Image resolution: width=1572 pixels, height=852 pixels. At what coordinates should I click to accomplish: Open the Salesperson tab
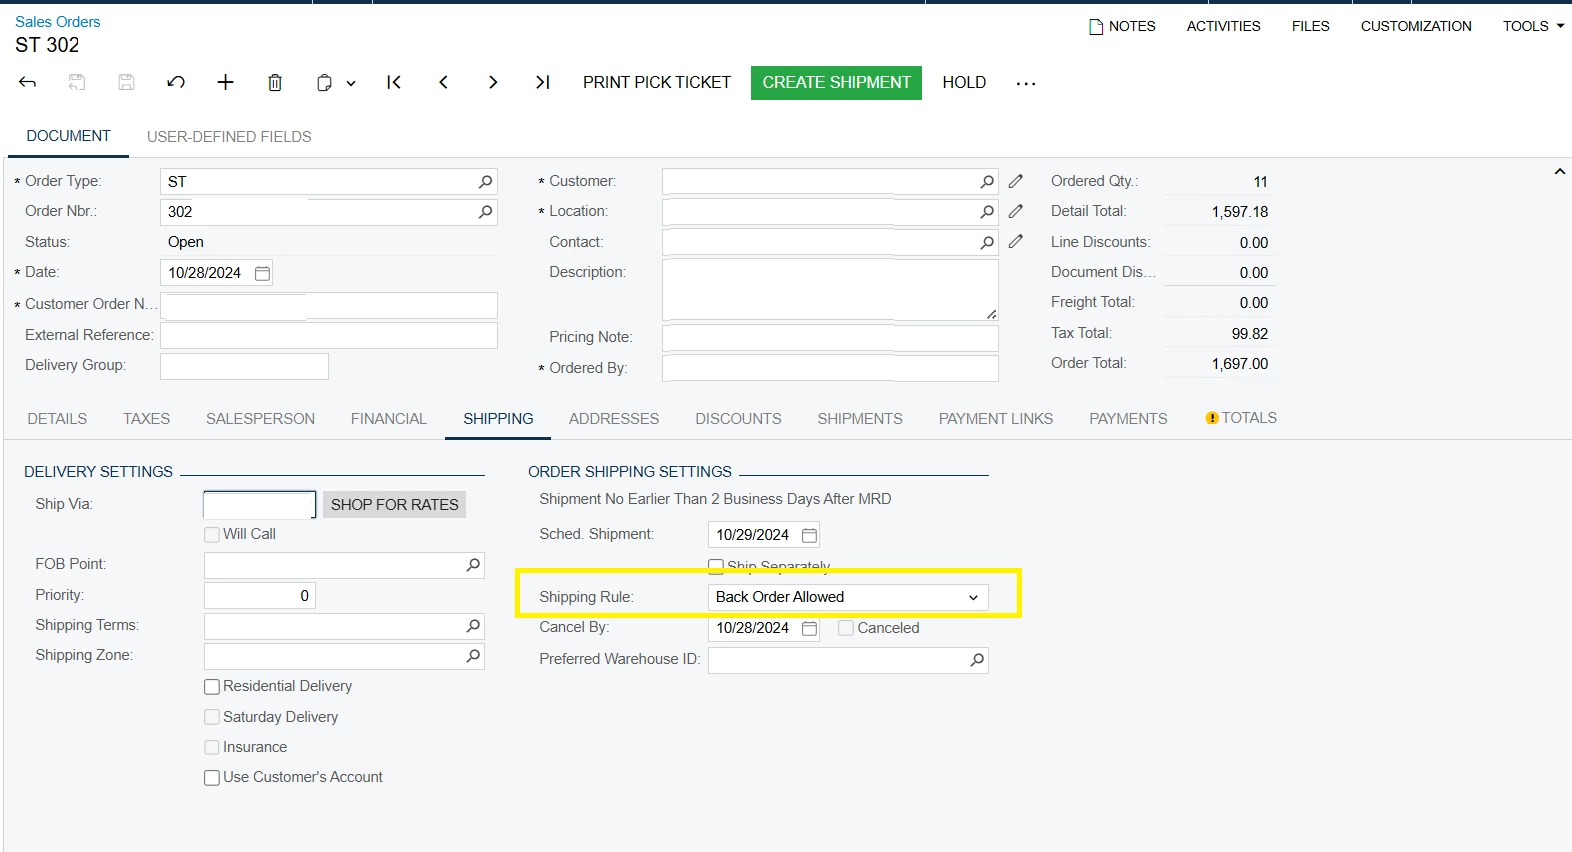point(260,419)
